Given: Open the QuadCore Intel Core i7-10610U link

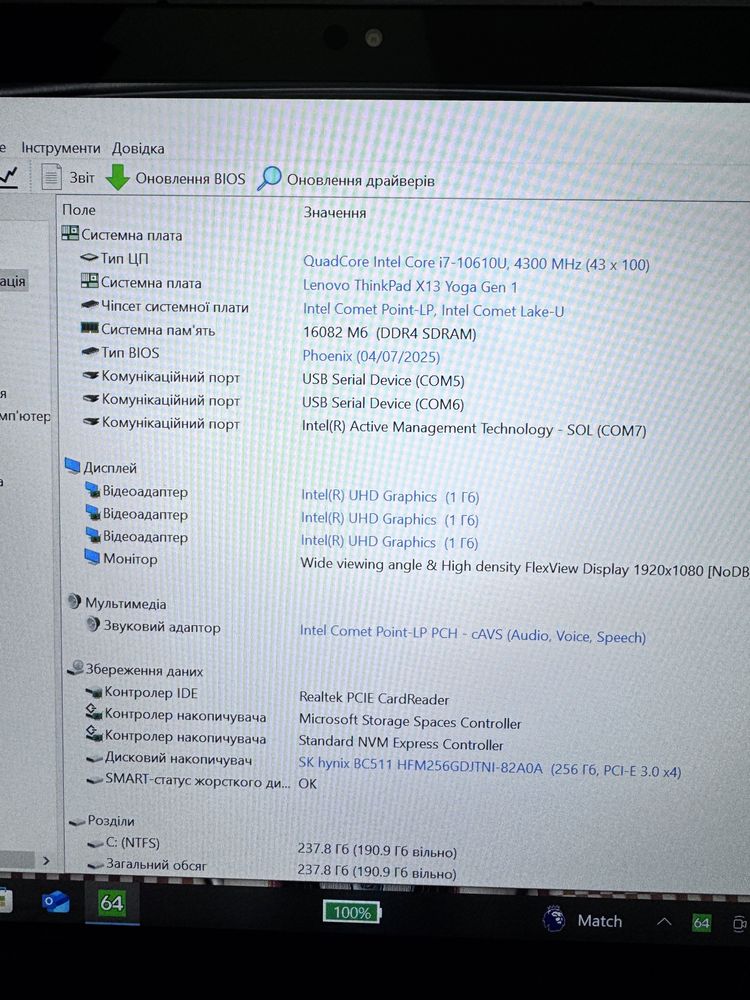Looking at the screenshot, I should [476, 263].
